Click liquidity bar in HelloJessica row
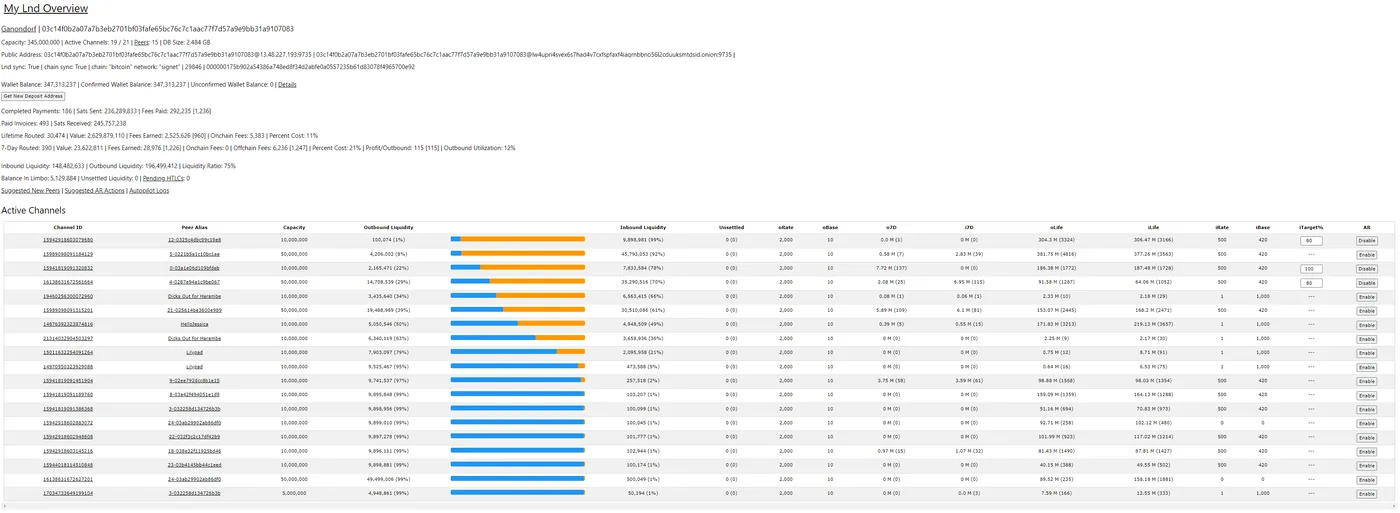 click(x=518, y=325)
